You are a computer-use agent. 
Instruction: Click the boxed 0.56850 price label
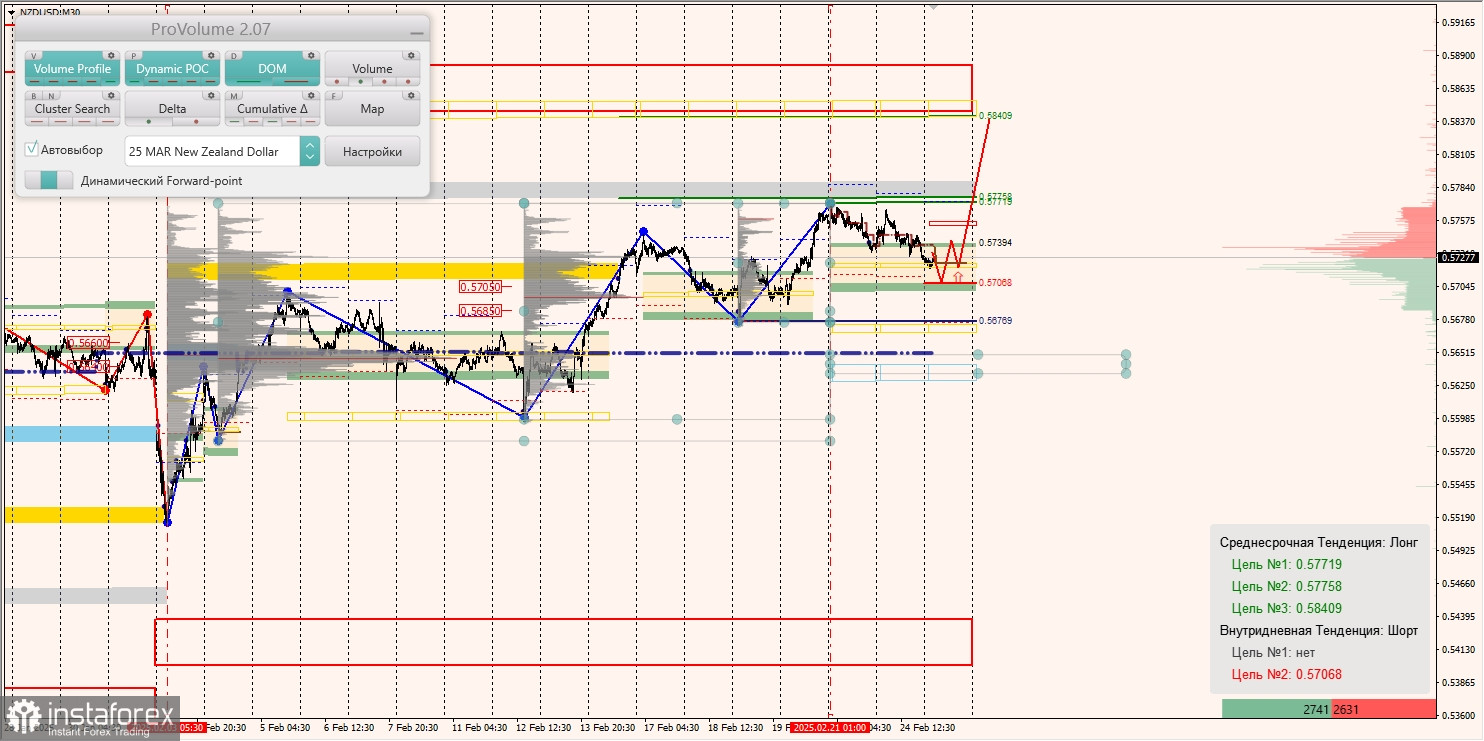479,310
